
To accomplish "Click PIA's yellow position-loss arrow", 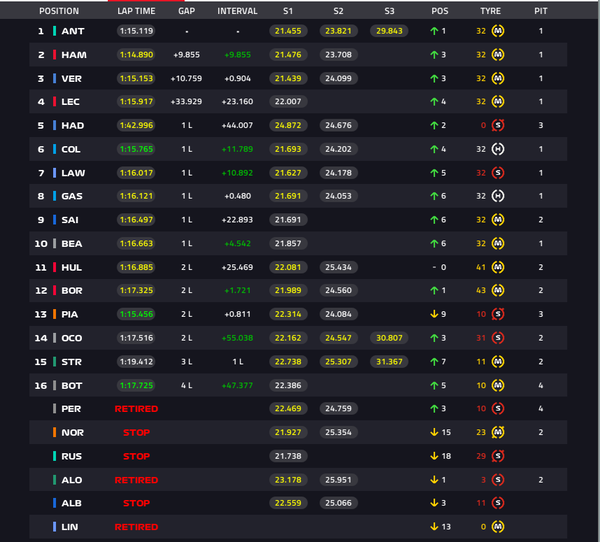I will [x=434, y=314].
